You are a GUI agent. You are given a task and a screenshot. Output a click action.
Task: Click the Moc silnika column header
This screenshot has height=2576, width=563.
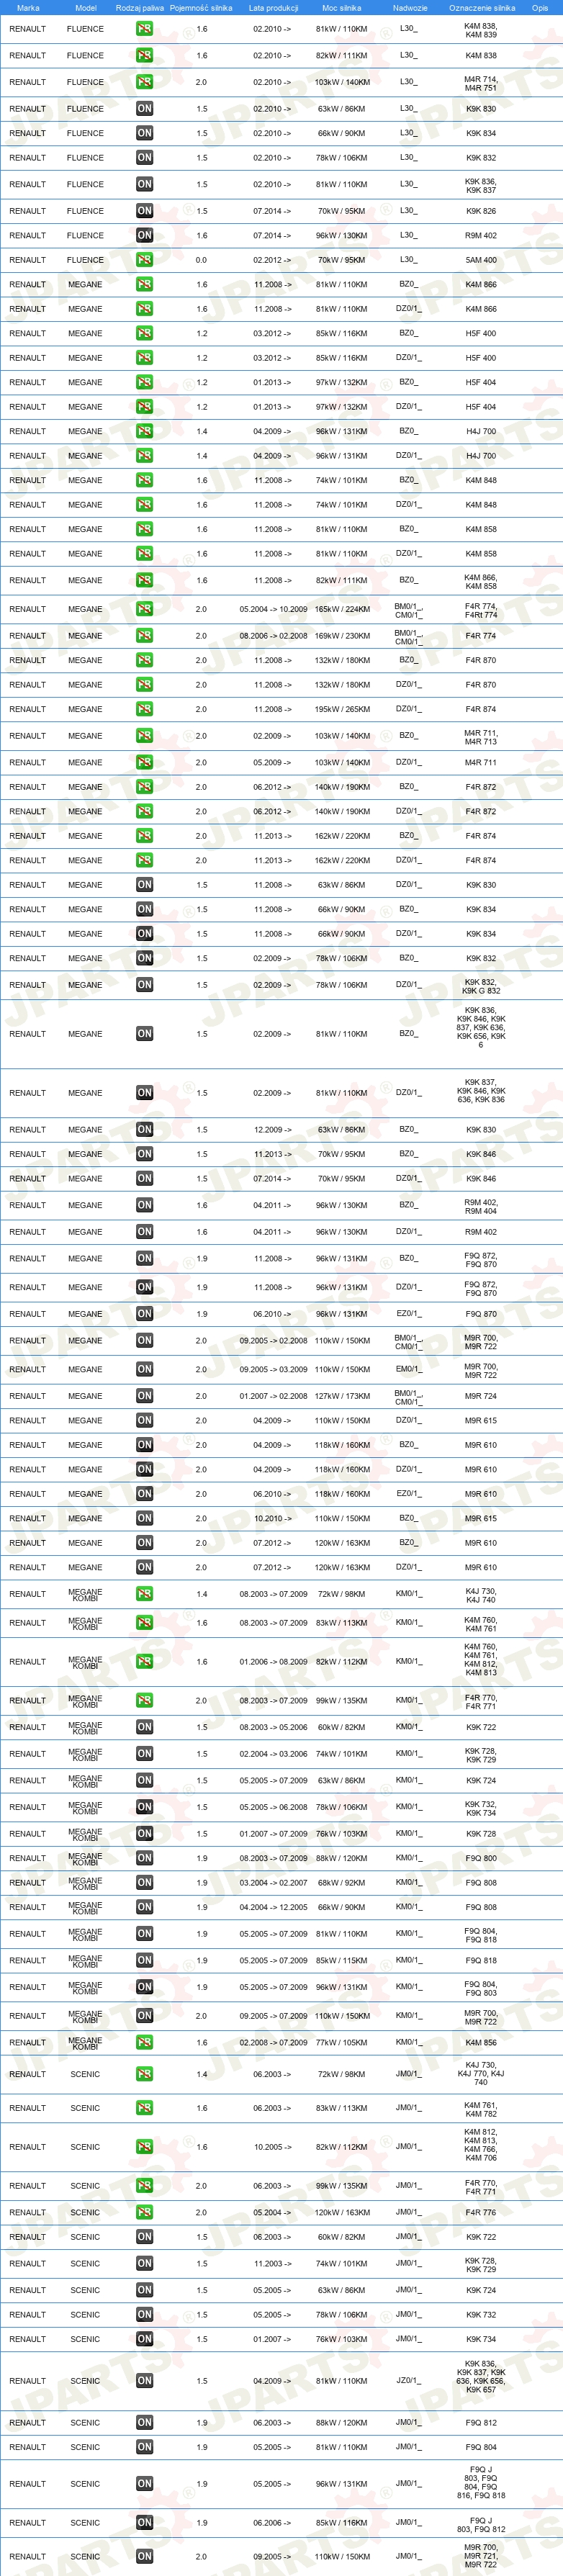(x=342, y=8)
